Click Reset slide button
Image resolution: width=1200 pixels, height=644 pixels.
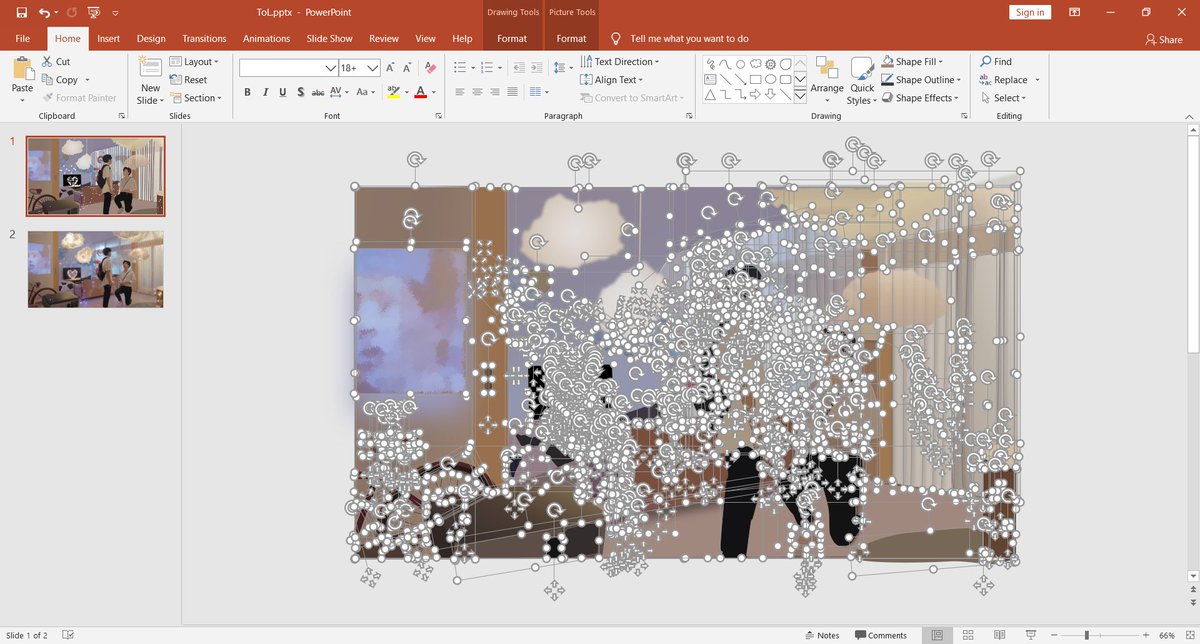[189, 80]
